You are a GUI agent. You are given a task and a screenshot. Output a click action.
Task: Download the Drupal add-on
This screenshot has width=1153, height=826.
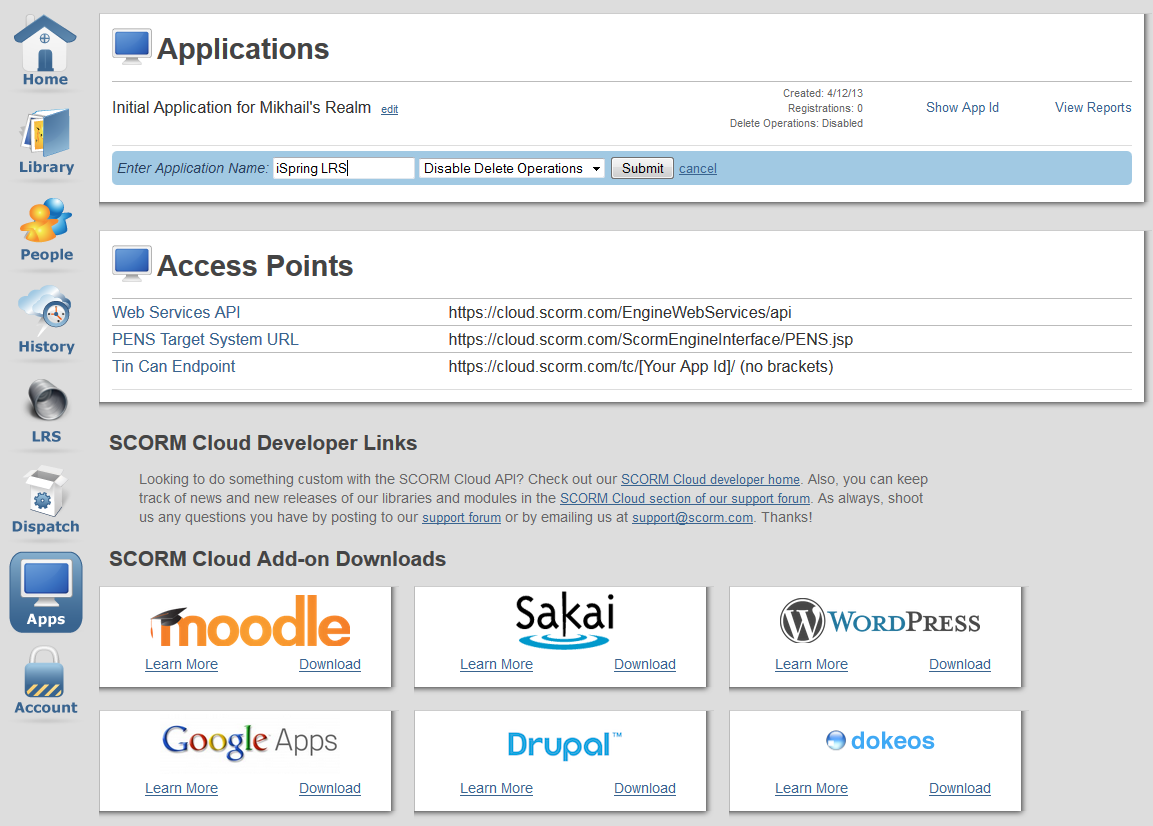(645, 788)
